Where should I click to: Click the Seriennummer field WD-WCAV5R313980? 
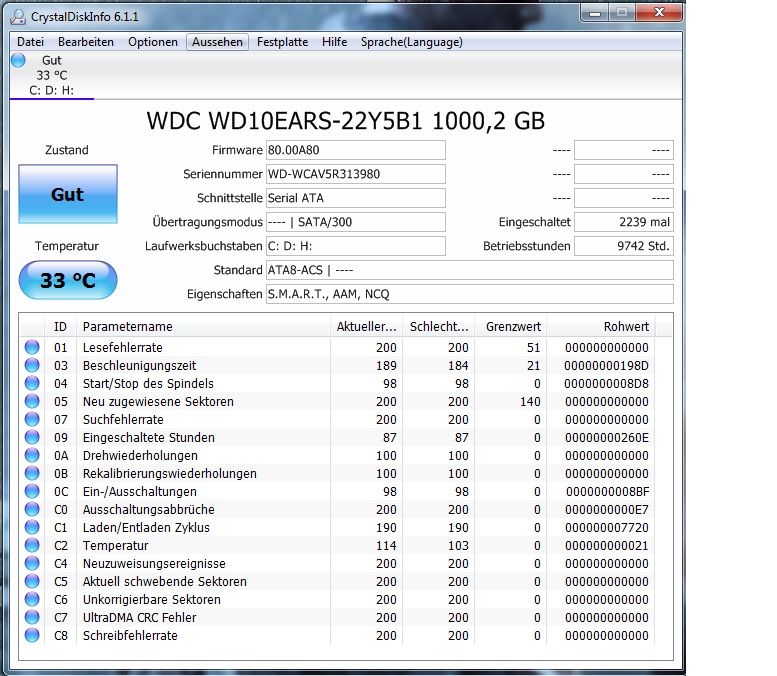[x=356, y=174]
